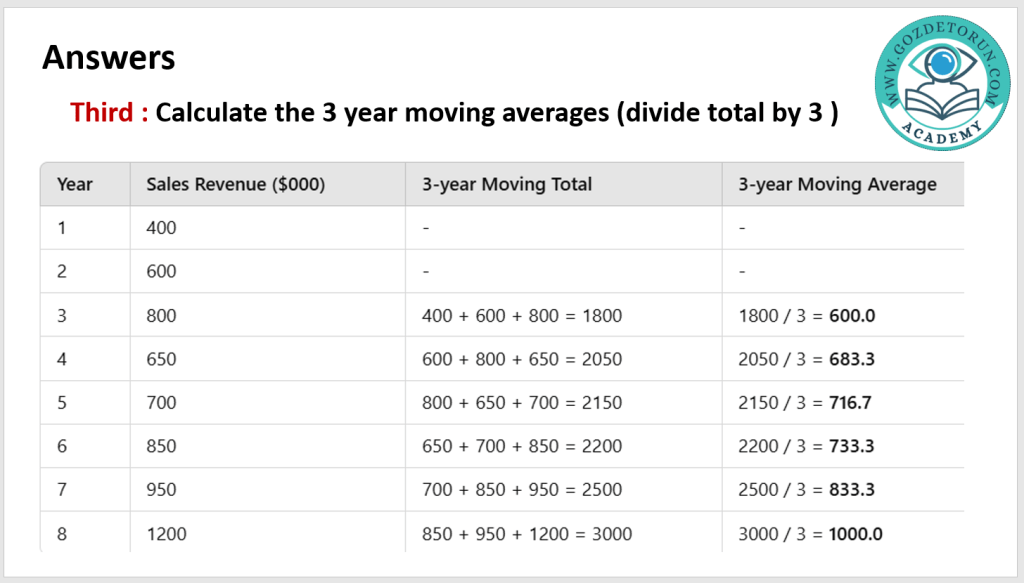Screen dimensions: 1024x583
Task: Click the moving average result 683.3
Action: 852,359
